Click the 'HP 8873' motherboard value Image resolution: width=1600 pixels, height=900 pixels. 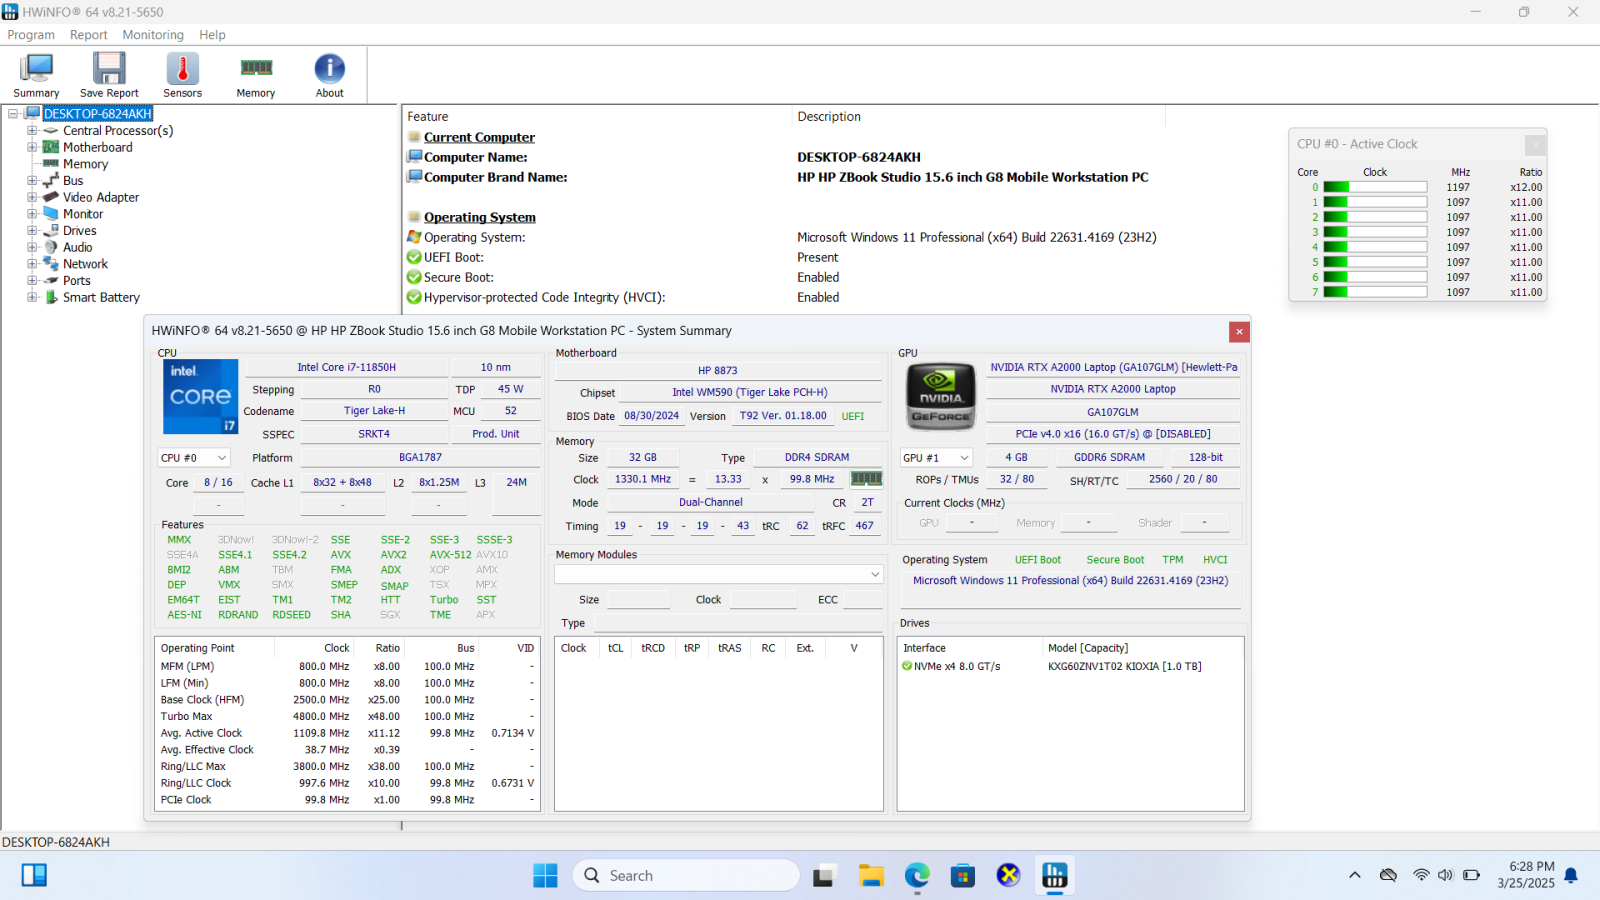pos(718,370)
